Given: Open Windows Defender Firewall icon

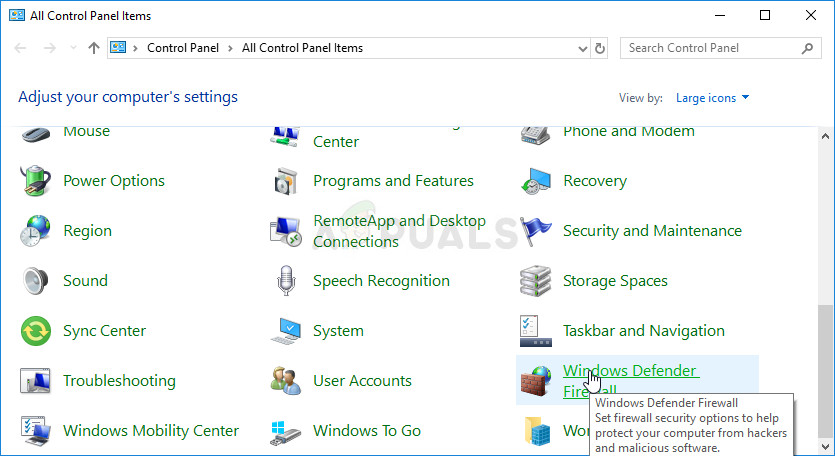Looking at the screenshot, I should (536, 381).
